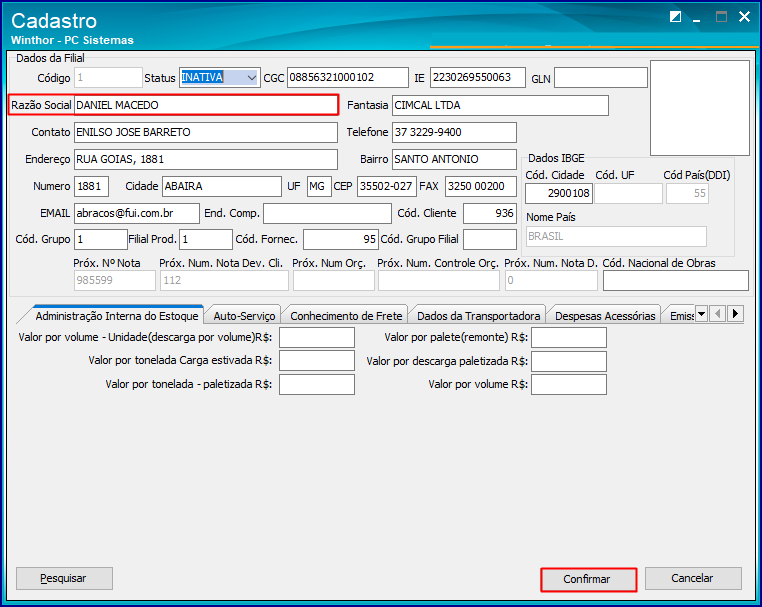Click the Cód. Grupo field

101,240
